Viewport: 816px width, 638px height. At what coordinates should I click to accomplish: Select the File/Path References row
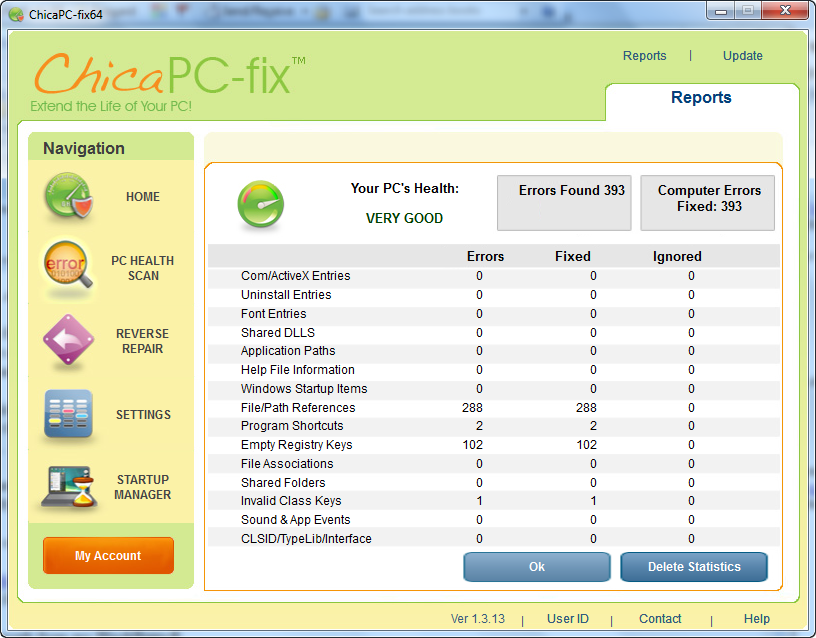tap(298, 408)
